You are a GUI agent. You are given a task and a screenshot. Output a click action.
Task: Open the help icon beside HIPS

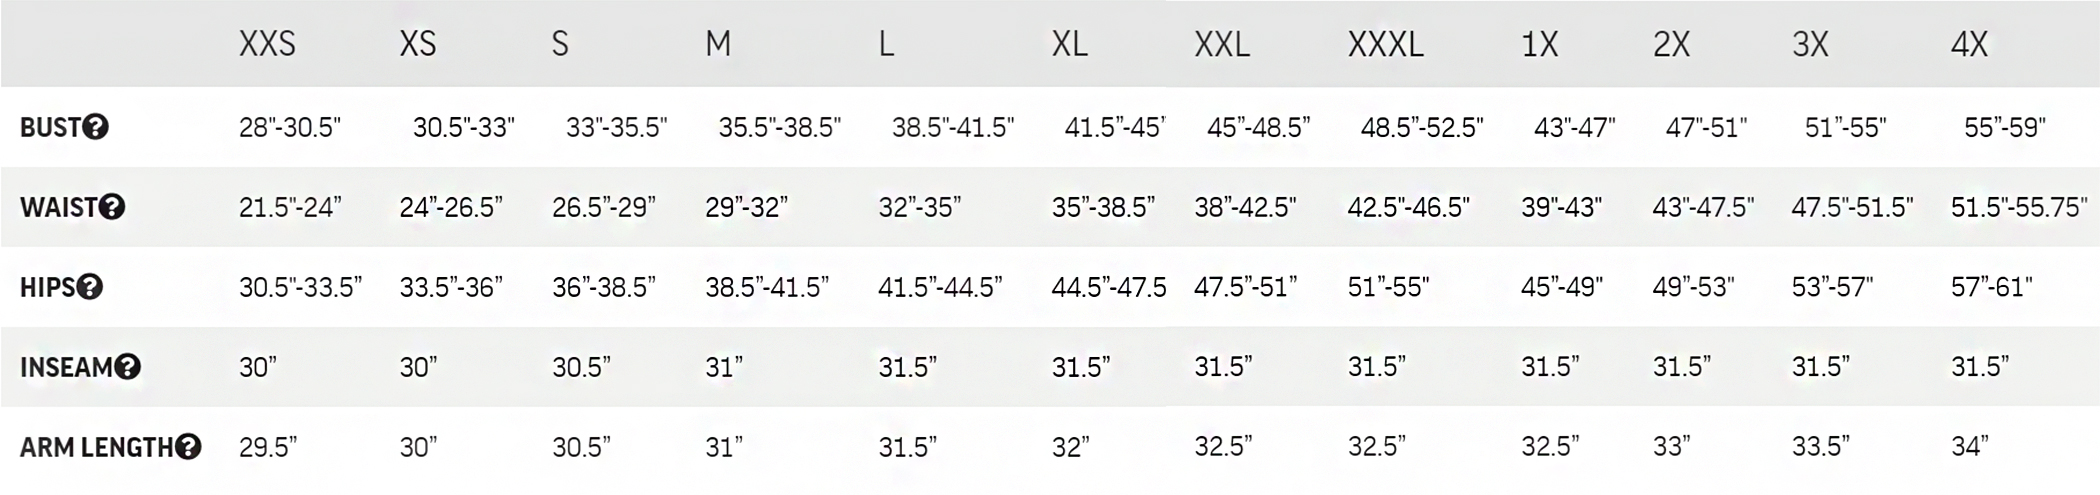pos(90,287)
